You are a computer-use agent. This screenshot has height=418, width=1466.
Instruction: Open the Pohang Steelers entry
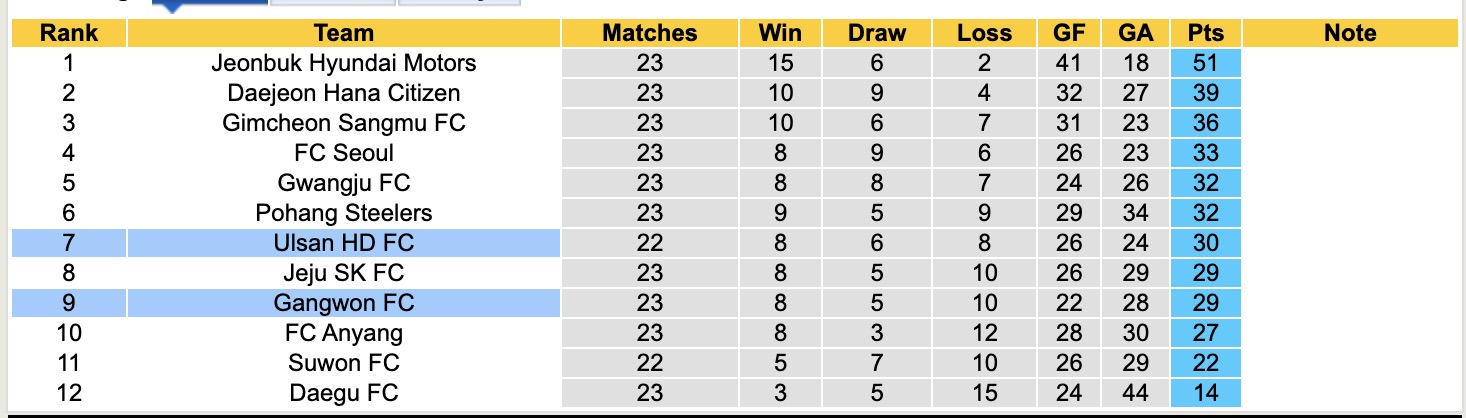(x=343, y=213)
